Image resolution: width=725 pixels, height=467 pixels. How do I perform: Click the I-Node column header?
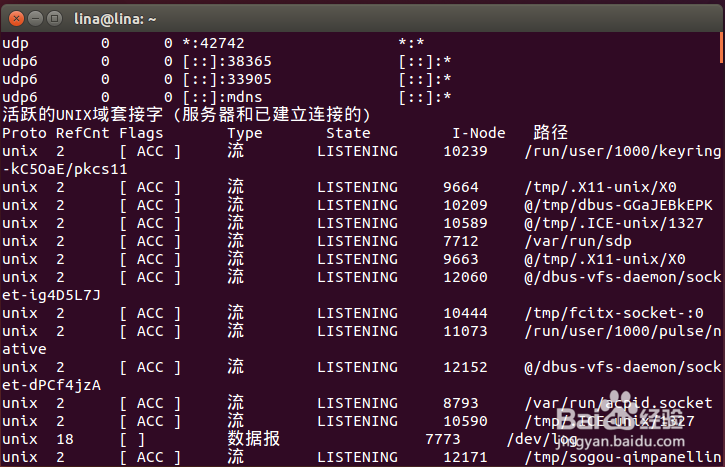point(479,133)
